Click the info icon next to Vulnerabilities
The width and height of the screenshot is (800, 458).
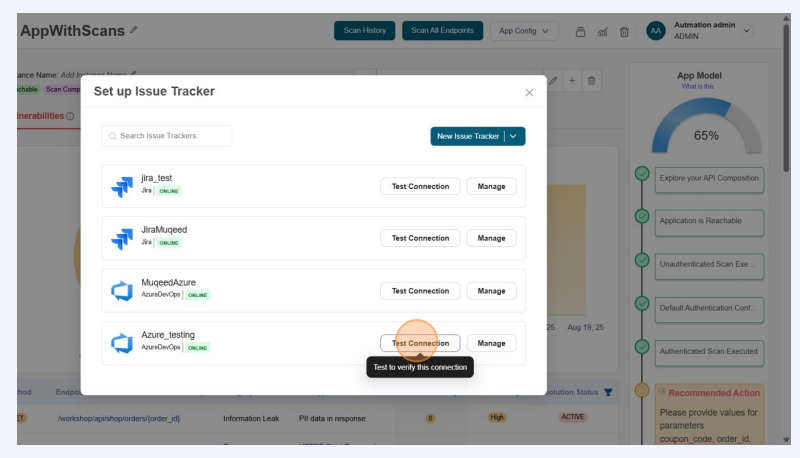click(70, 116)
